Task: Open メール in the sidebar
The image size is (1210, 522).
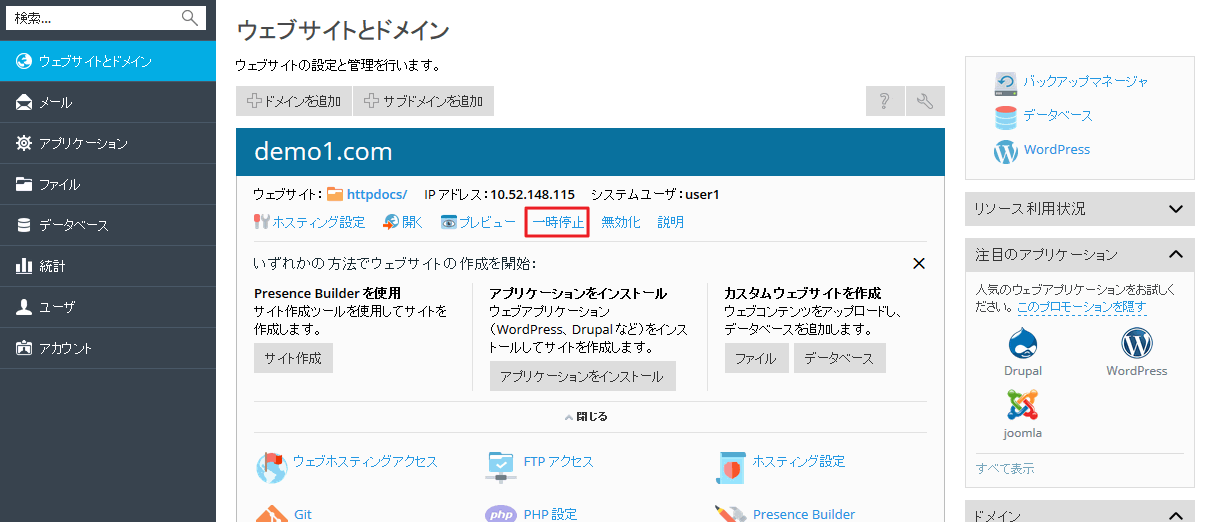Action: [56, 102]
